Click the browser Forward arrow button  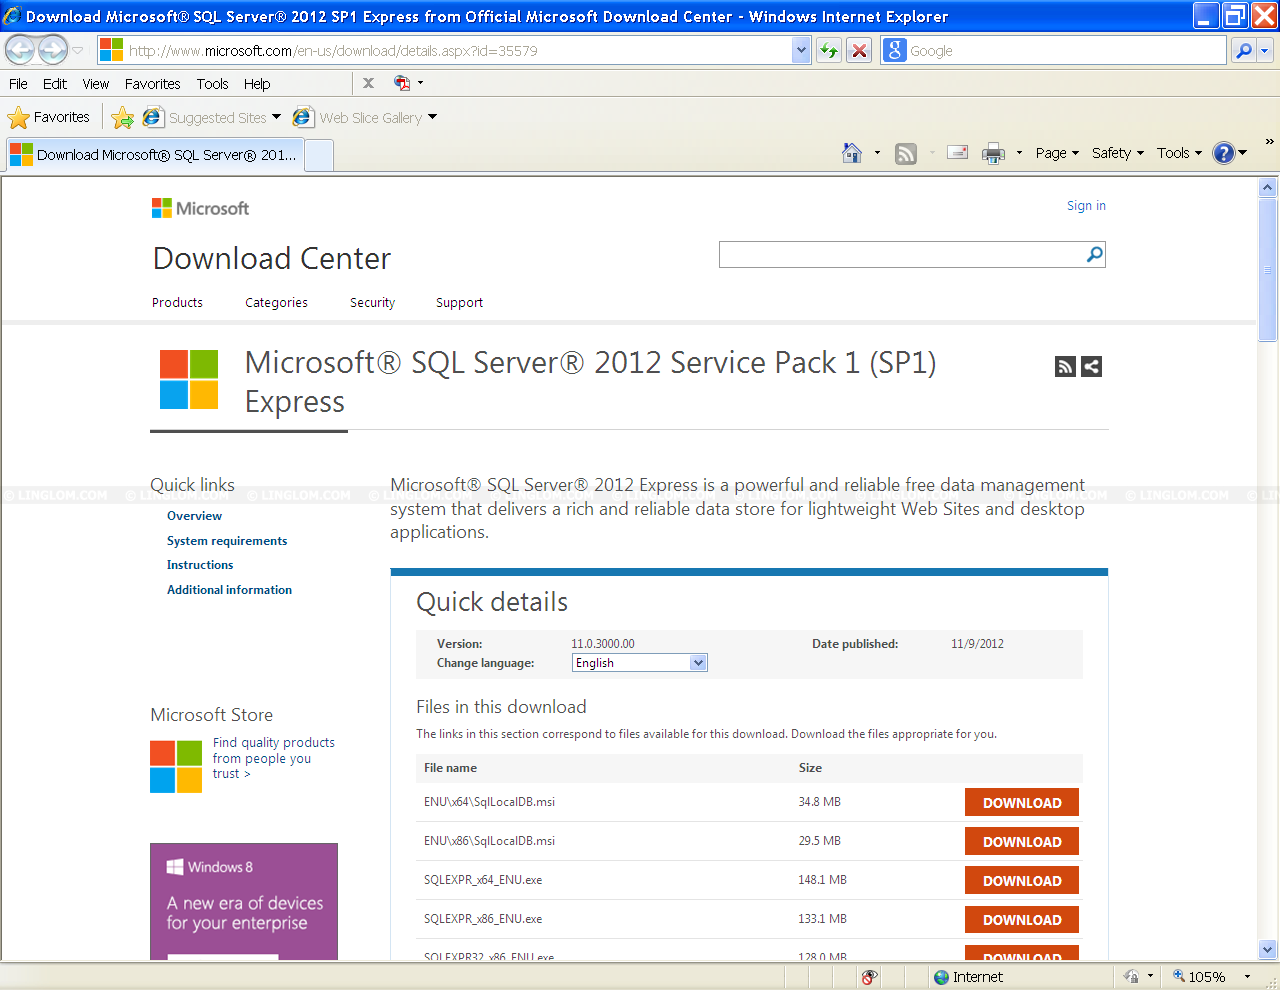53,49
